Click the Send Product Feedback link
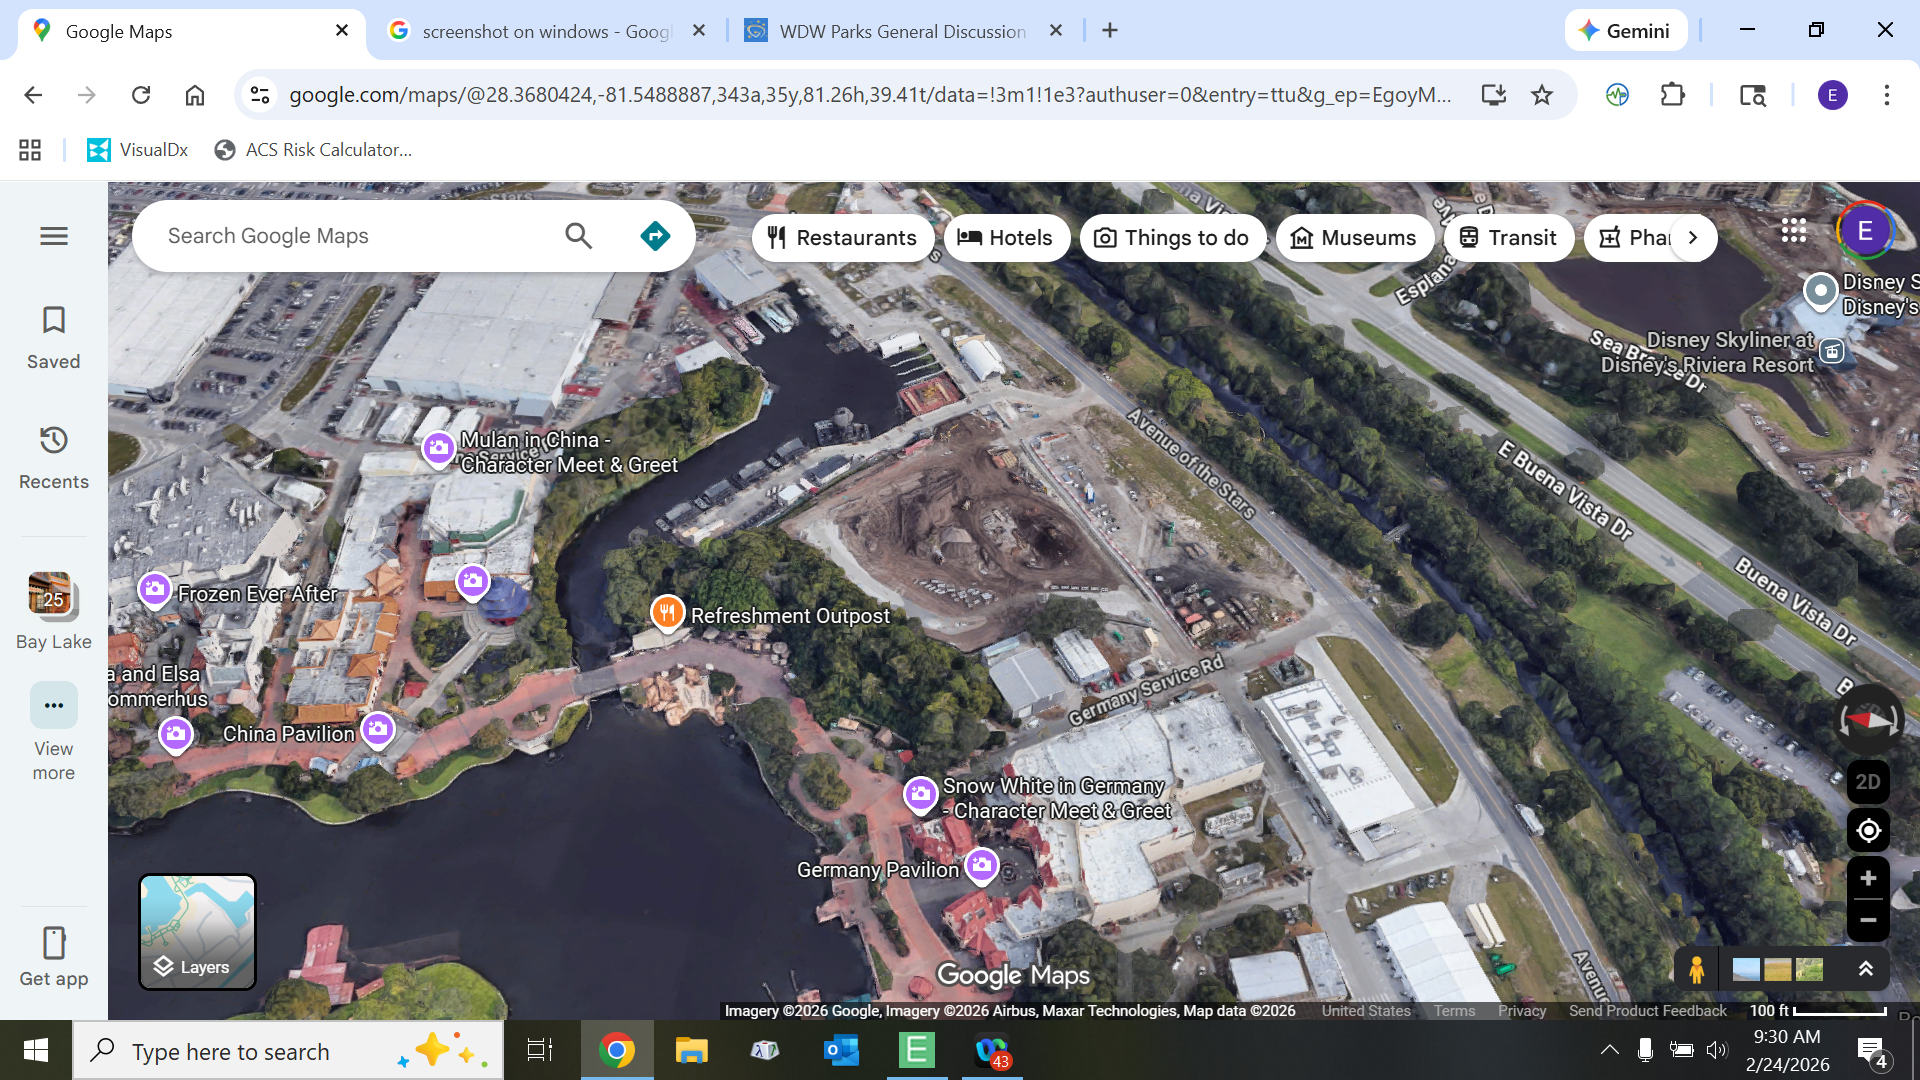1920x1080 pixels. 1647,1011
